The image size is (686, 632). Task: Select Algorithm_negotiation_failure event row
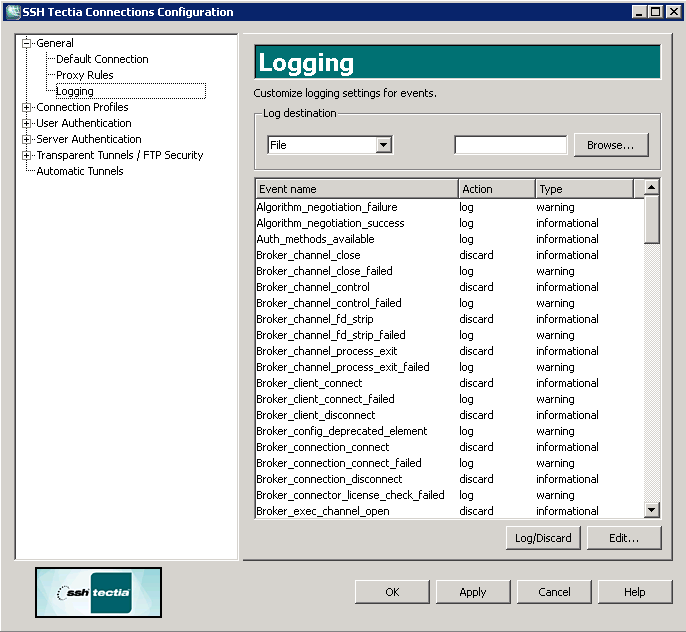[x=450, y=207]
